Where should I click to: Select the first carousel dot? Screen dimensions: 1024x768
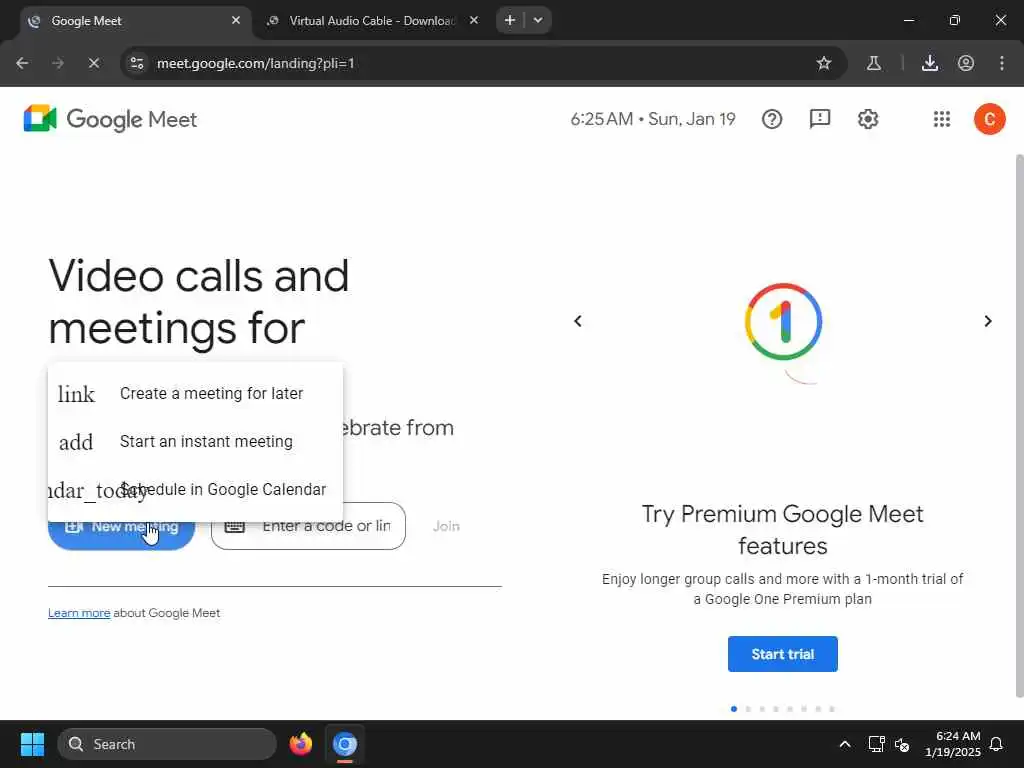pyautogui.click(x=734, y=709)
